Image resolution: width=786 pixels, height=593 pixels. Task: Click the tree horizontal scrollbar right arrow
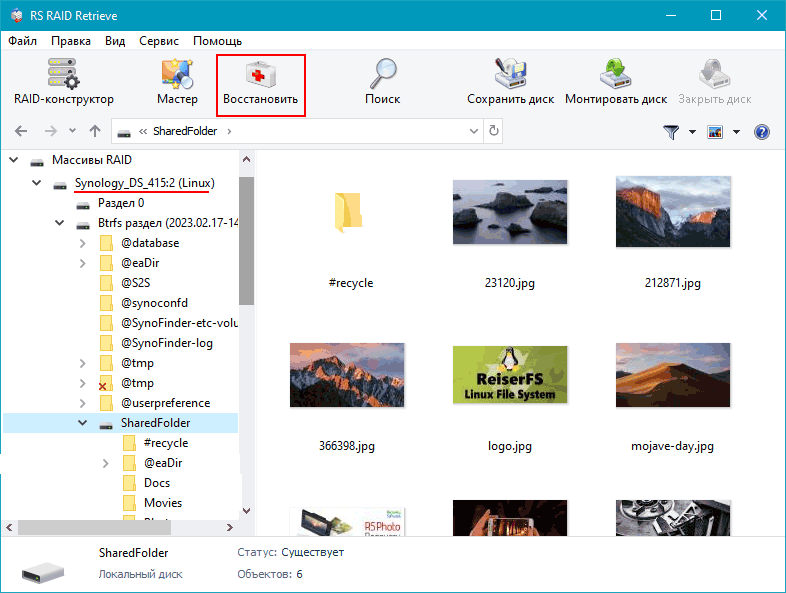coord(230,527)
